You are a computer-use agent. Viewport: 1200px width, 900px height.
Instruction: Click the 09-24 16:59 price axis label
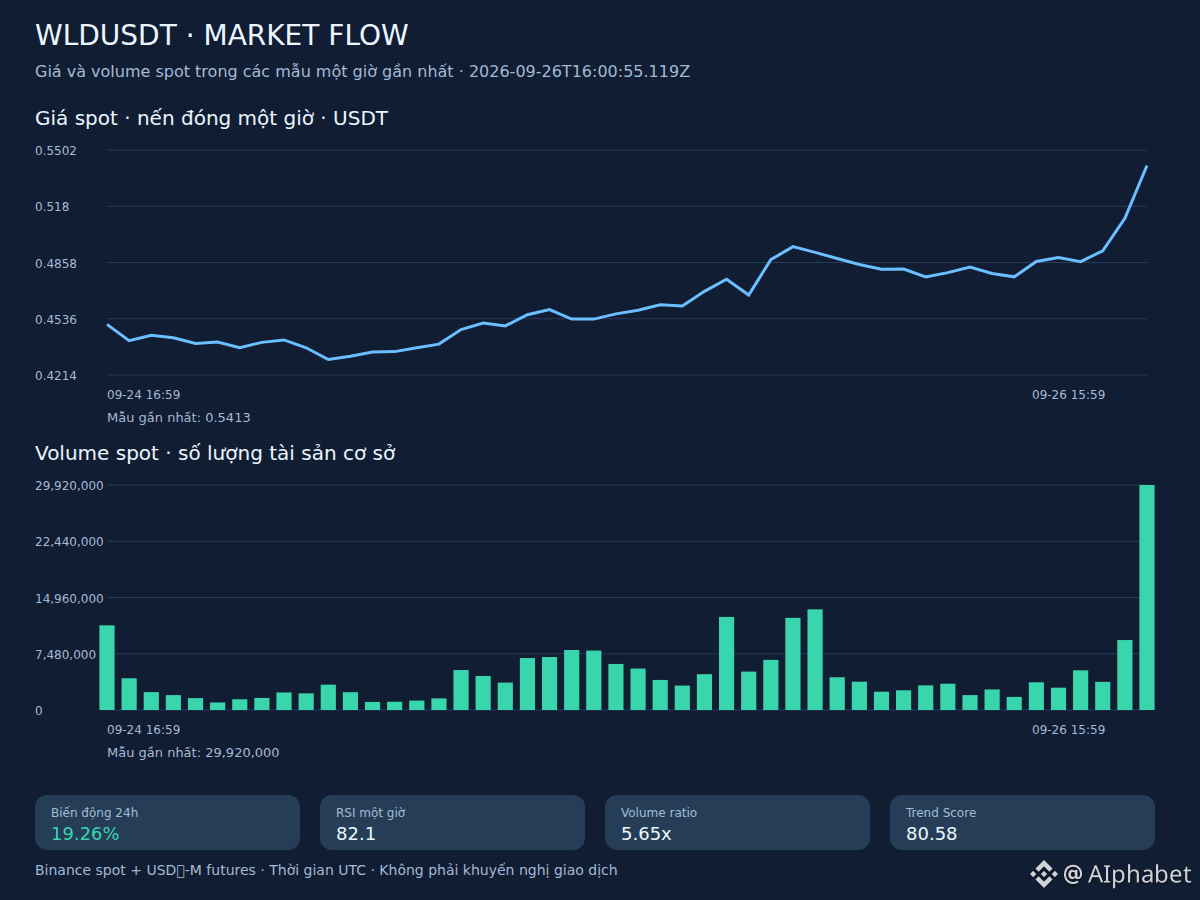coord(143,395)
